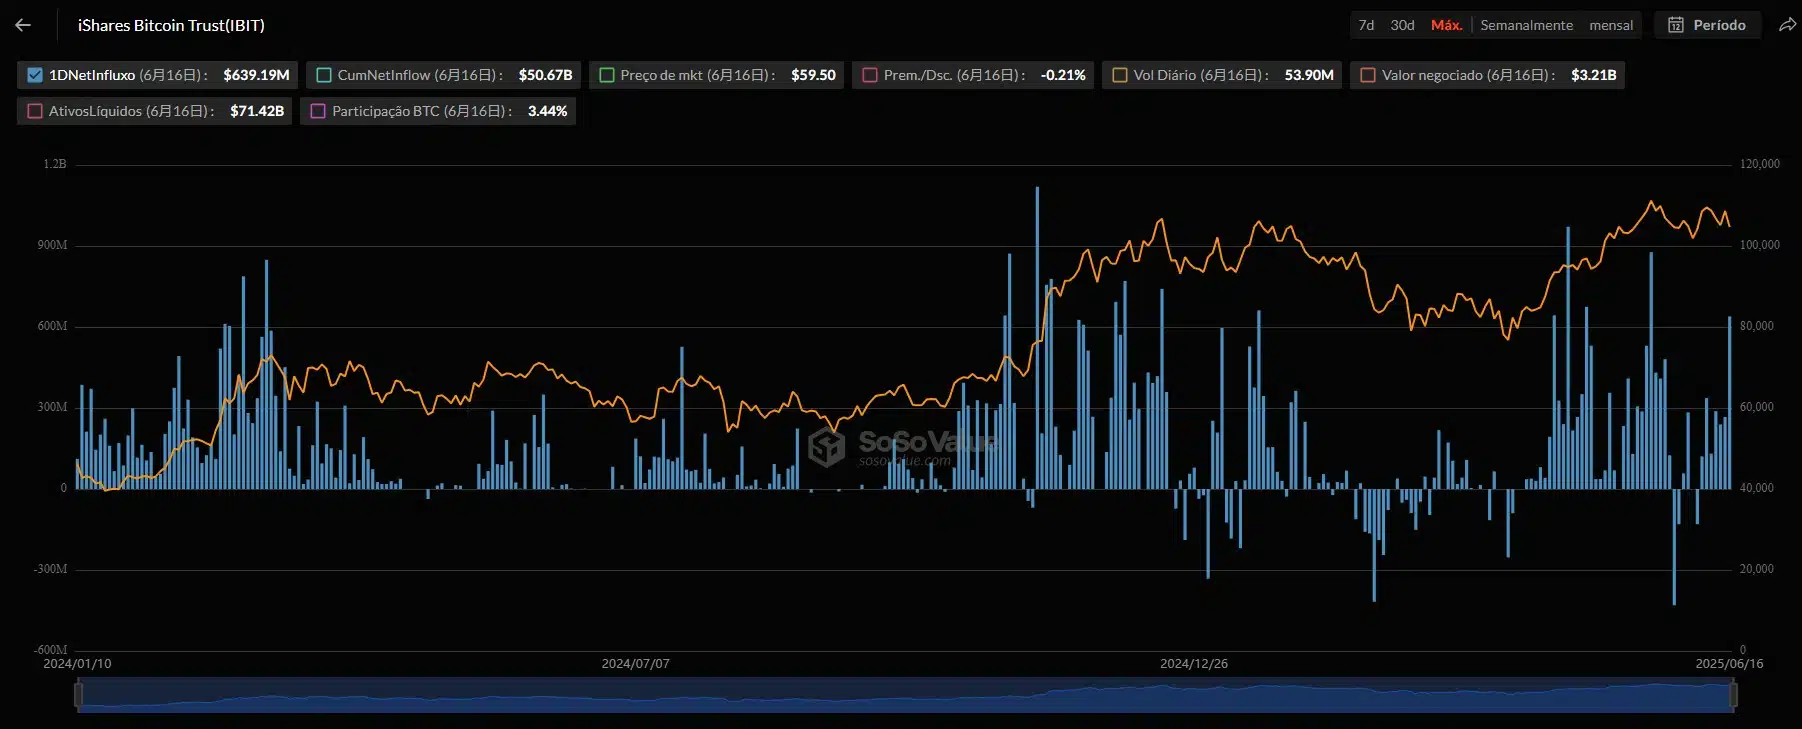The image size is (1802, 729).
Task: Select the 7d time range
Action: click(x=1366, y=25)
